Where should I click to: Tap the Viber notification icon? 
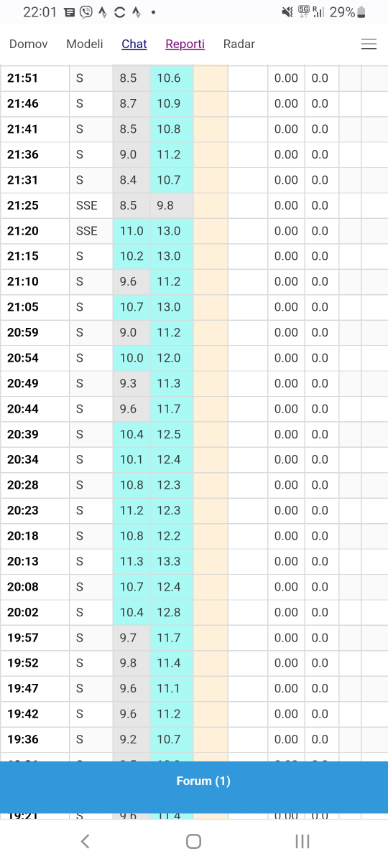click(86, 12)
